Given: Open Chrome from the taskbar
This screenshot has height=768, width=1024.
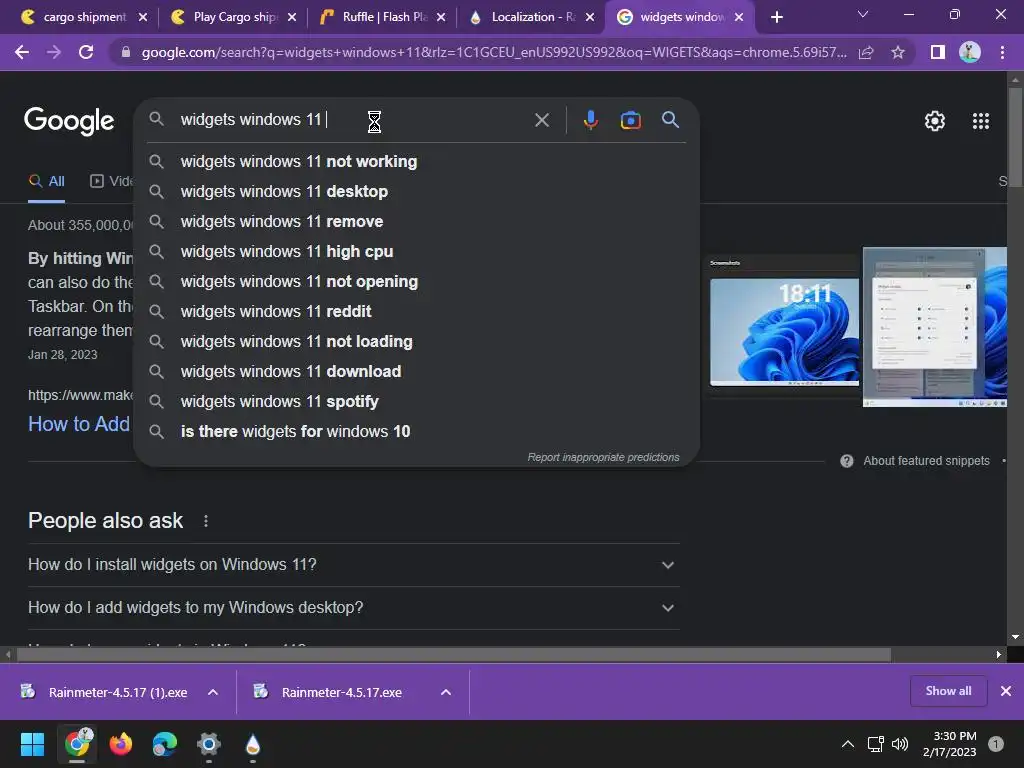Looking at the screenshot, I should click(77, 744).
